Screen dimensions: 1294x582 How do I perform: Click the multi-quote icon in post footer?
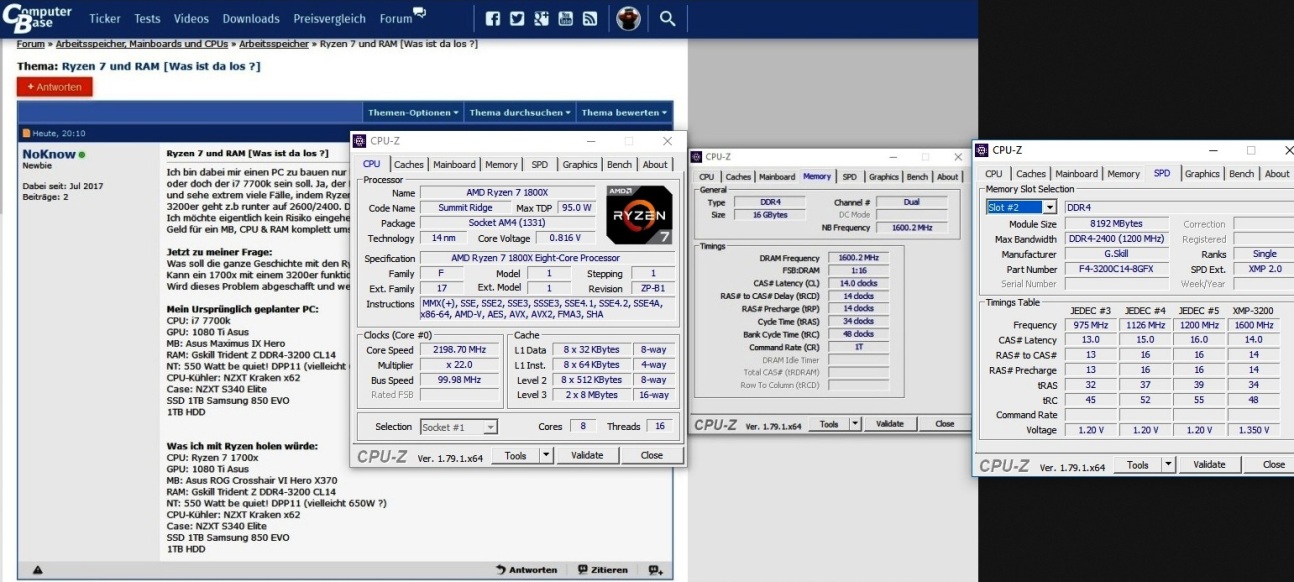pos(655,570)
